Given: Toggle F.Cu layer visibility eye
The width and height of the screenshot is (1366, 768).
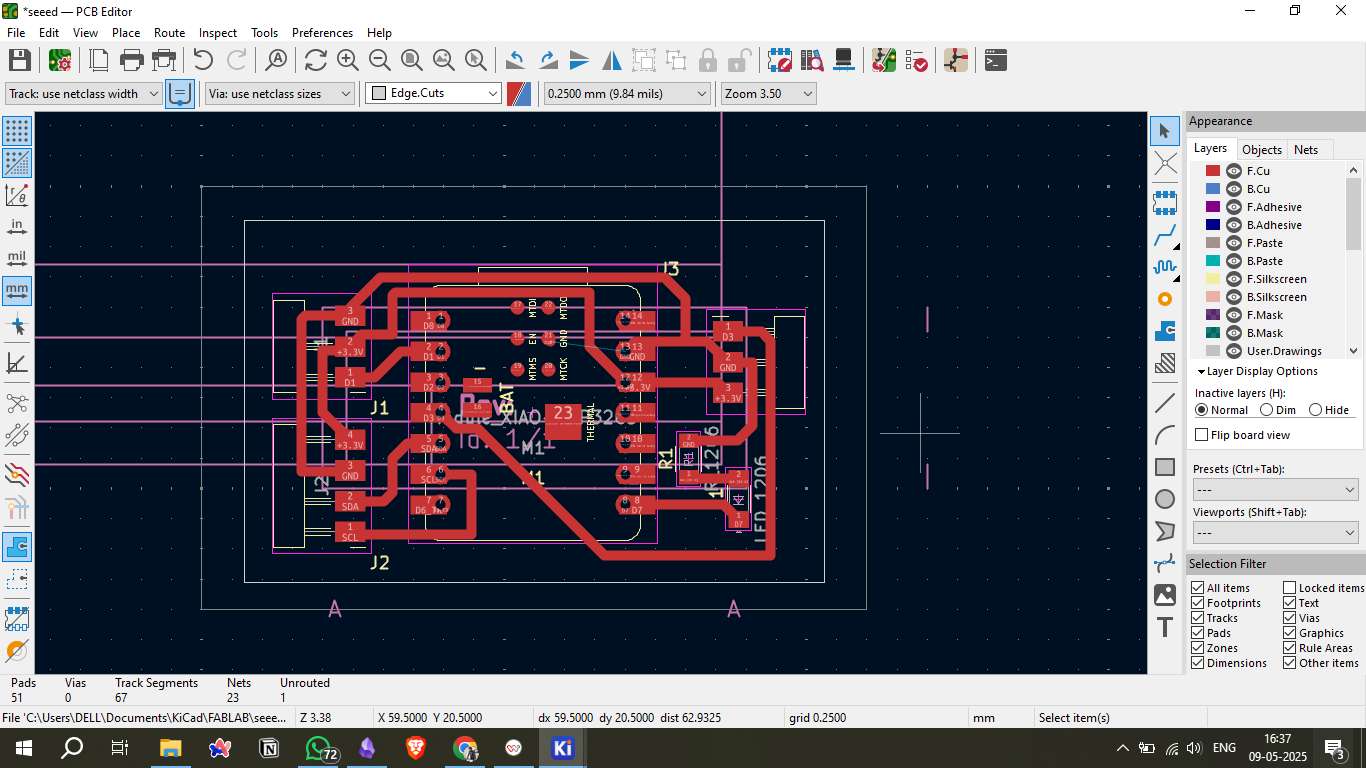Looking at the screenshot, I should coord(1234,171).
